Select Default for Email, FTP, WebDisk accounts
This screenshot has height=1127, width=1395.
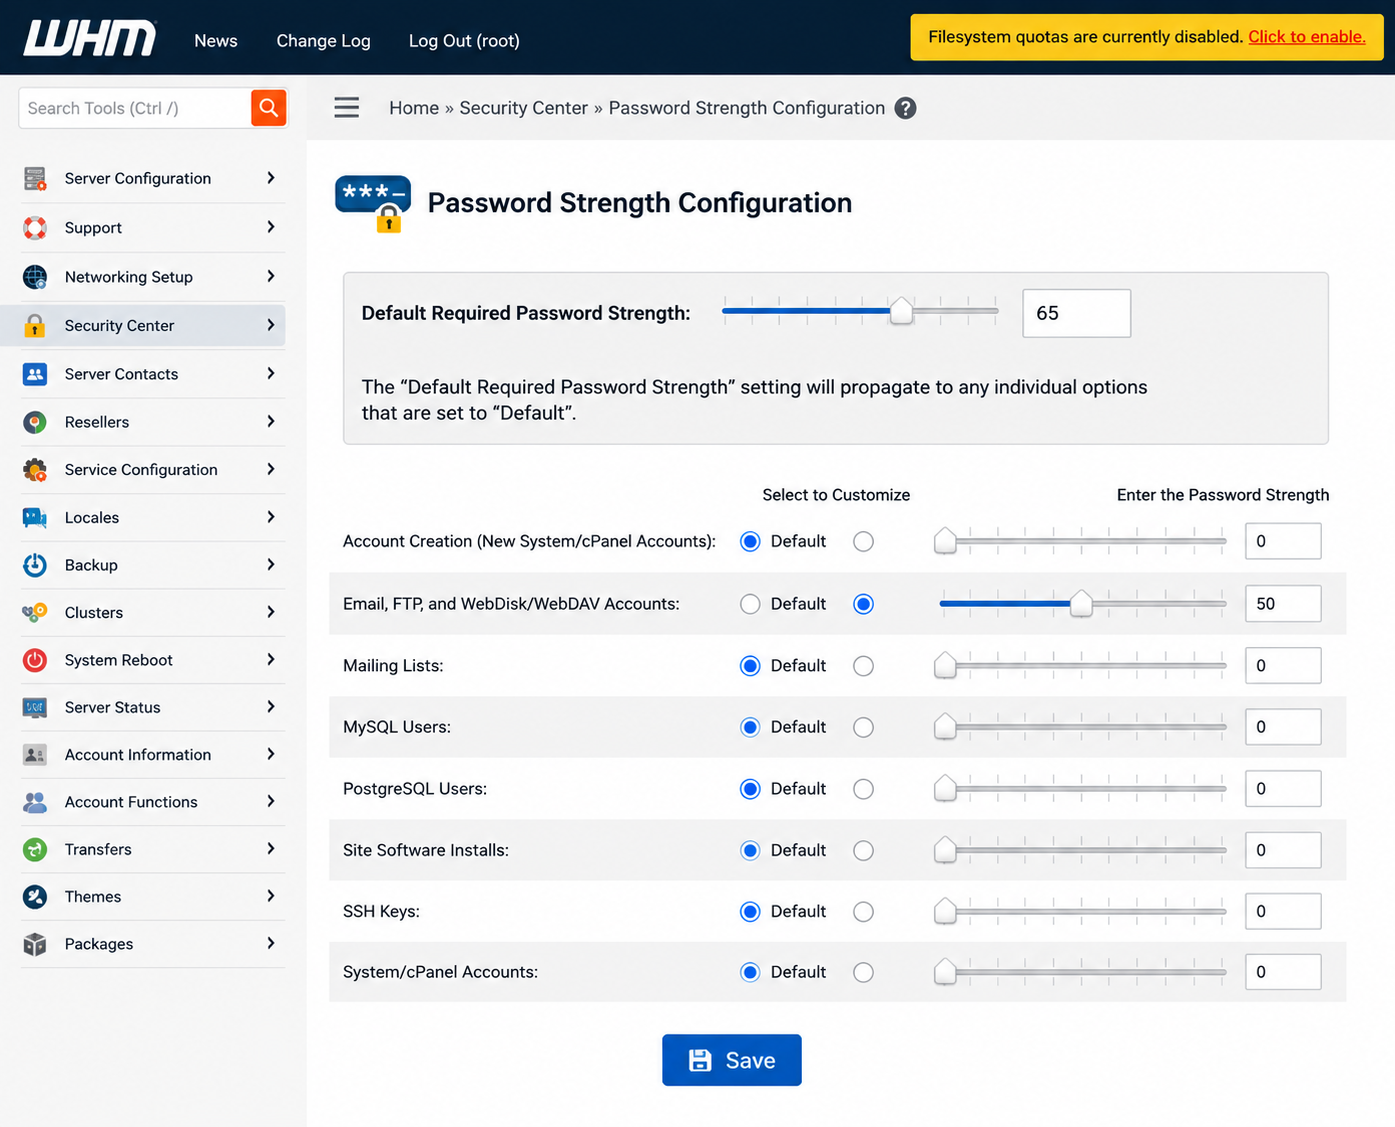pos(750,603)
